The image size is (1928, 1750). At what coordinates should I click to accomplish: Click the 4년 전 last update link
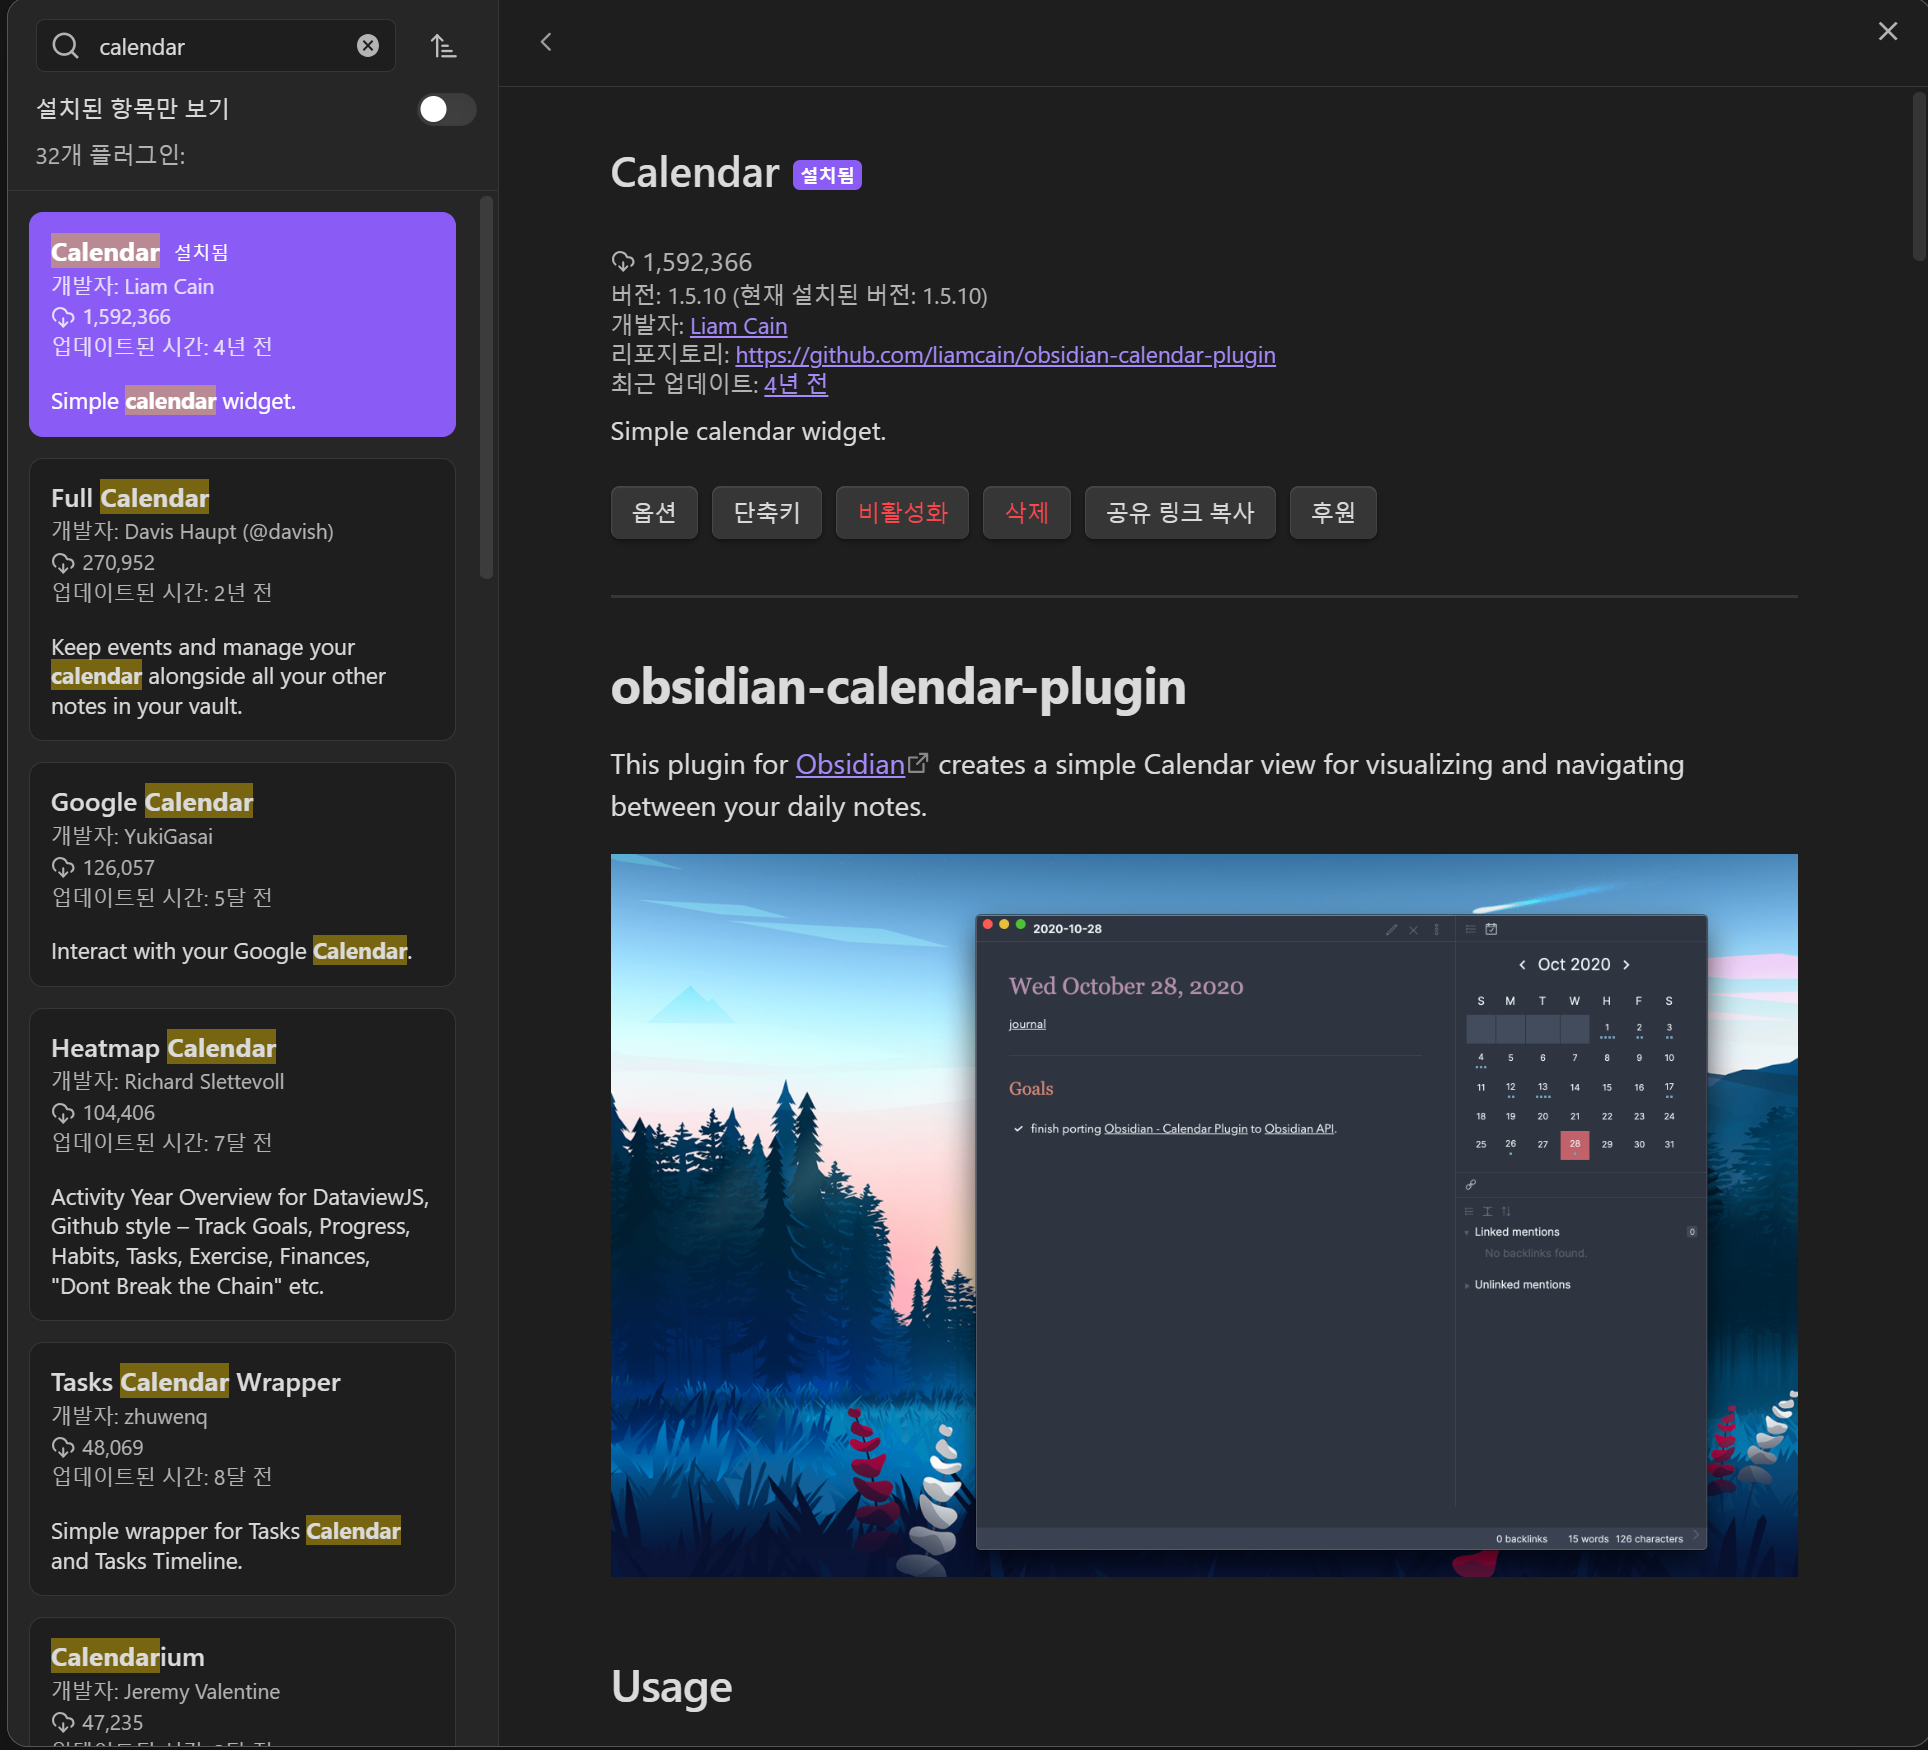pos(795,384)
